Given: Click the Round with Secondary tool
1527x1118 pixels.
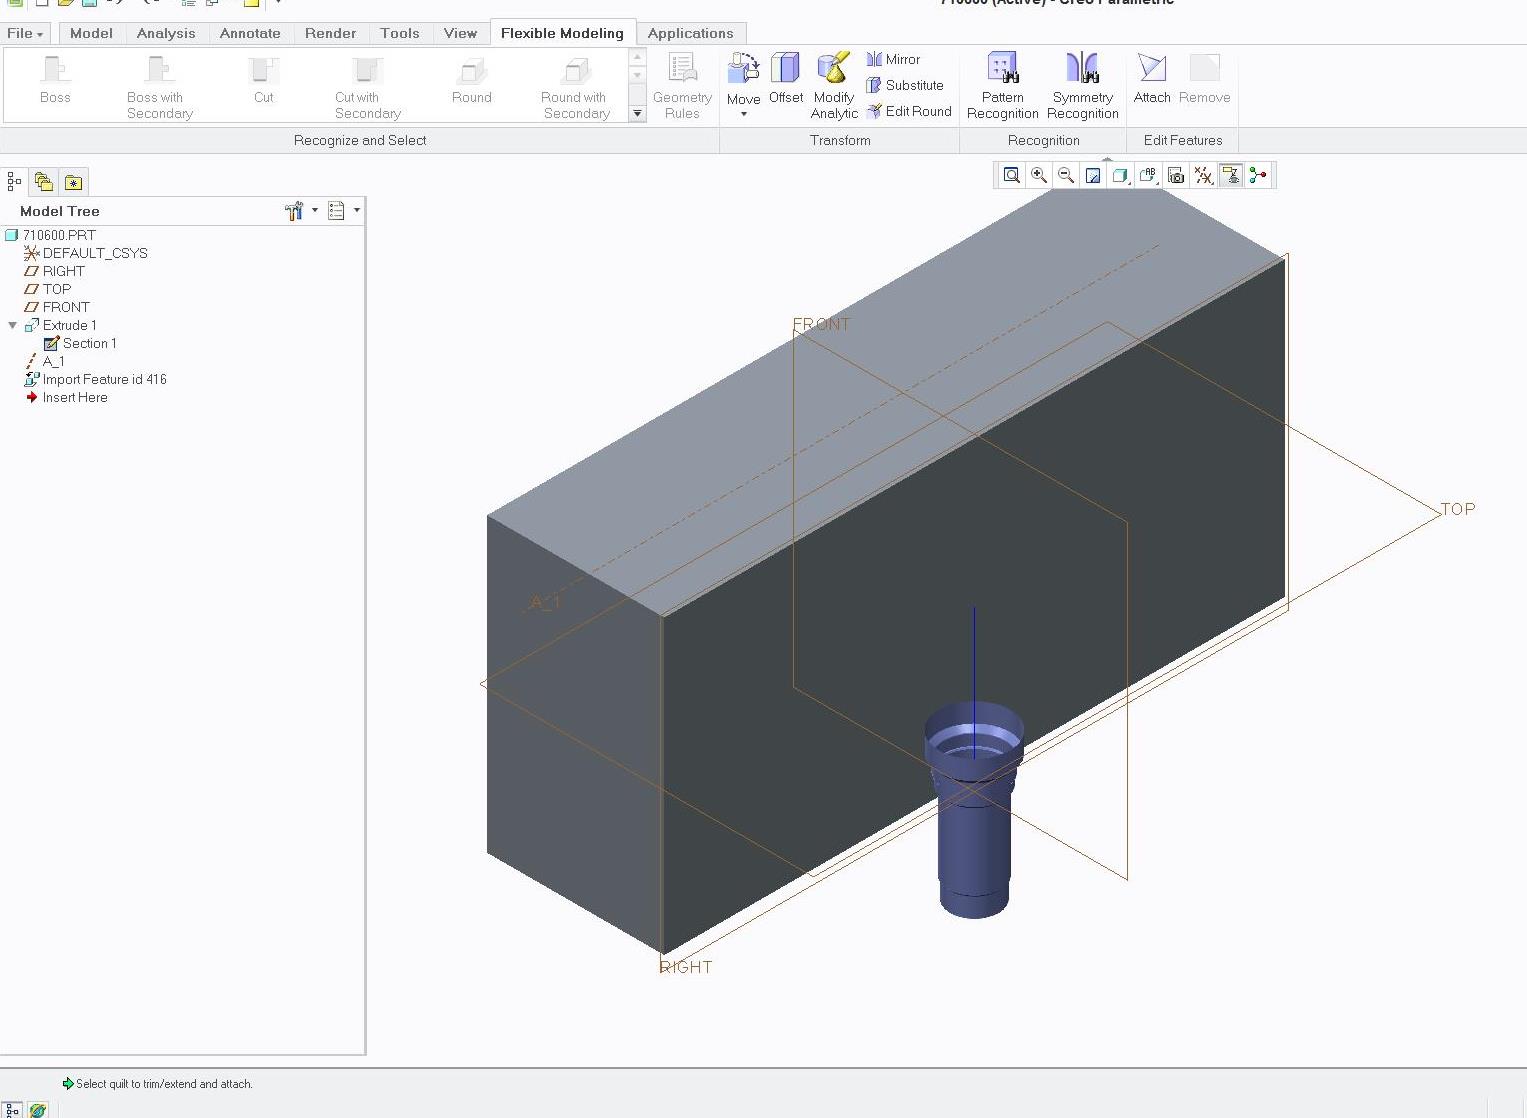Looking at the screenshot, I should point(576,86).
